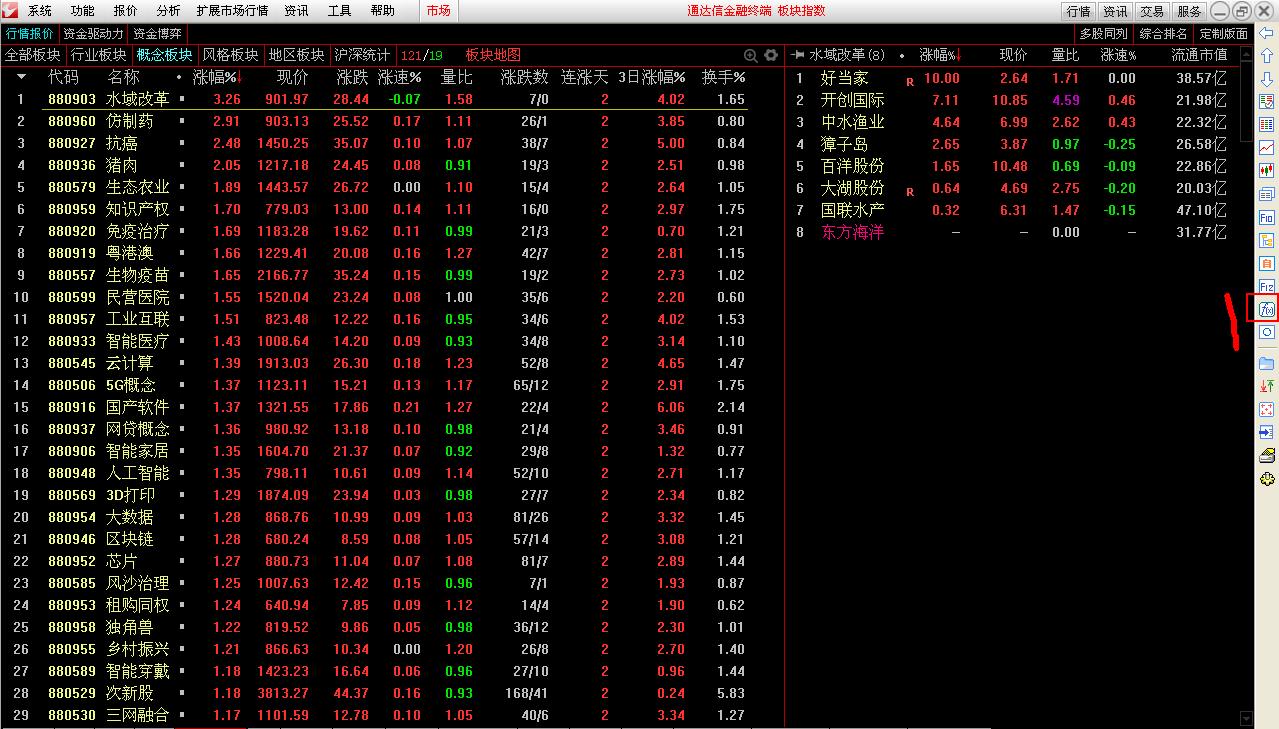The width and height of the screenshot is (1279, 729).
Task: Select stock 东方海洋 in right panel
Action: tap(1013, 232)
